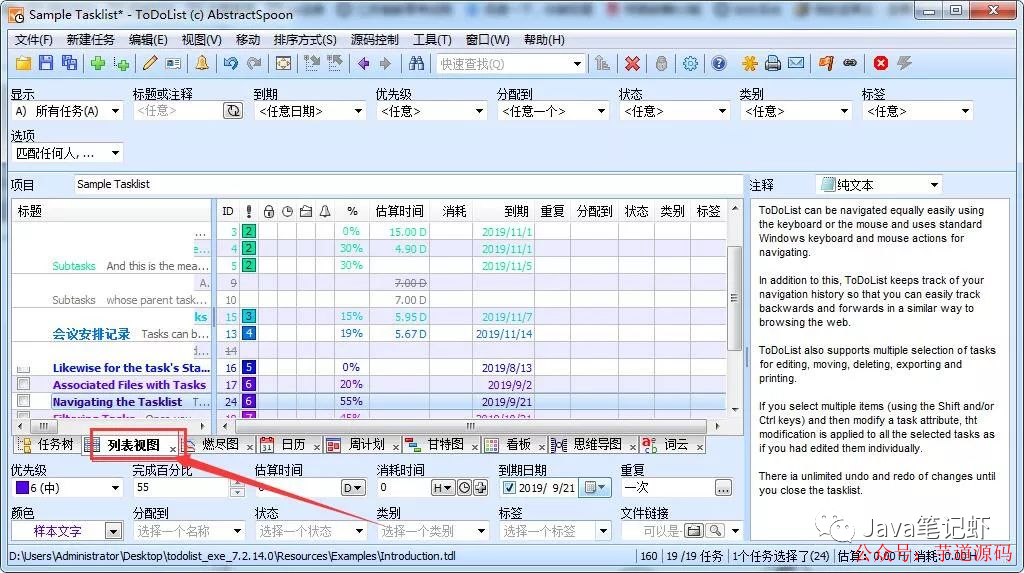Click the pencil edit task icon
Screen dimensions: 1024x573
[x=150, y=63]
